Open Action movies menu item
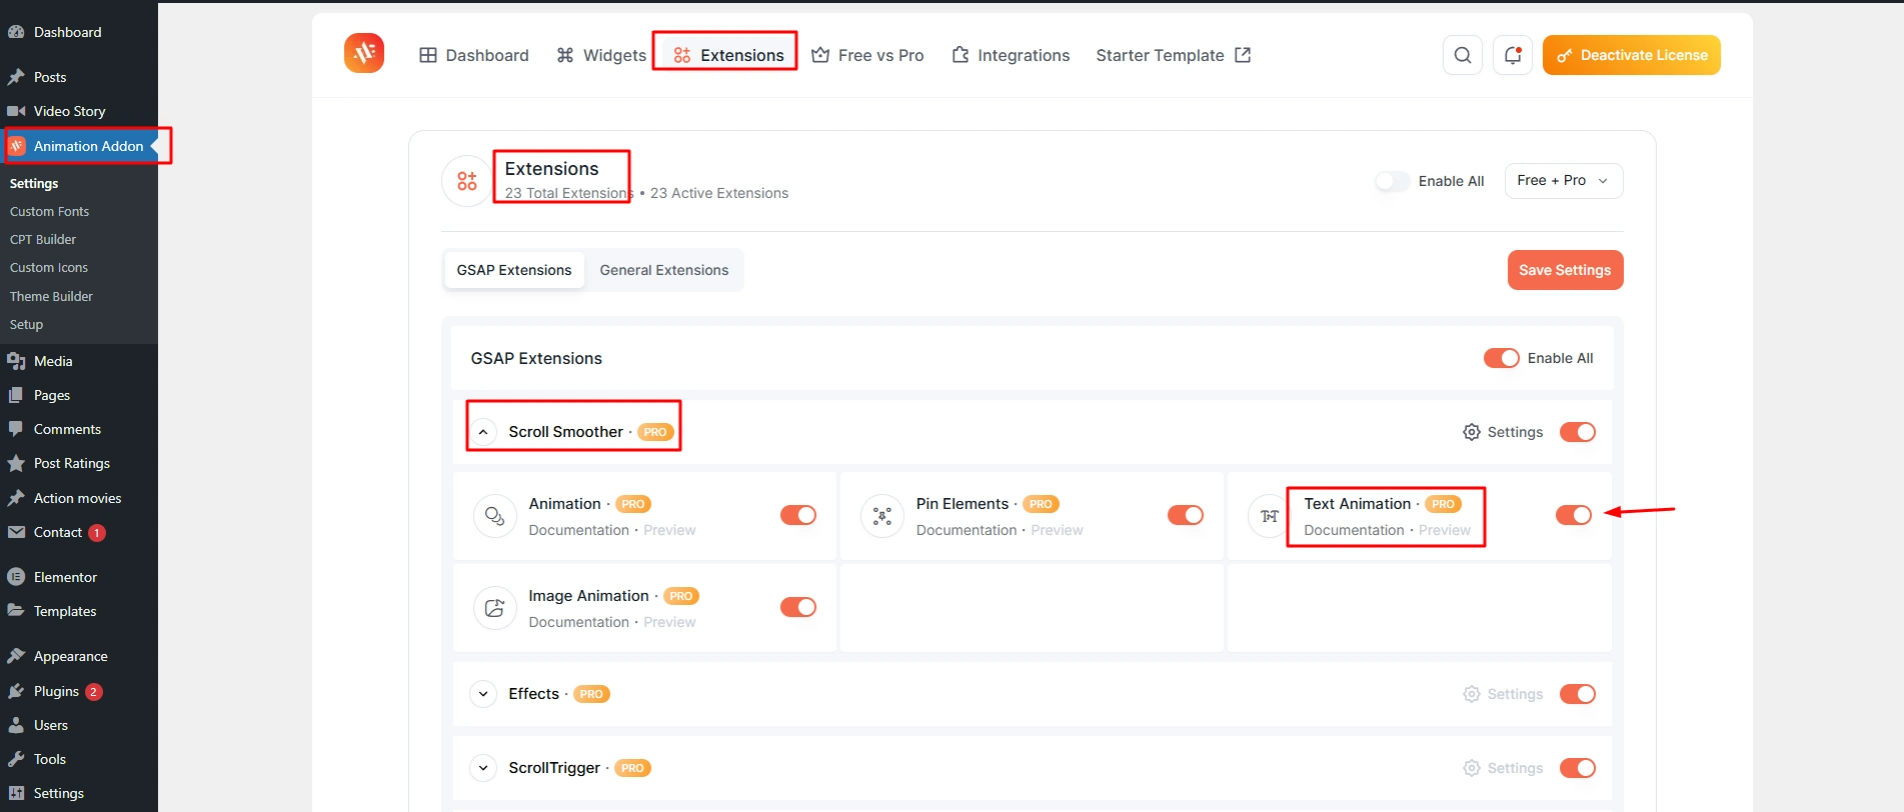 [x=77, y=498]
